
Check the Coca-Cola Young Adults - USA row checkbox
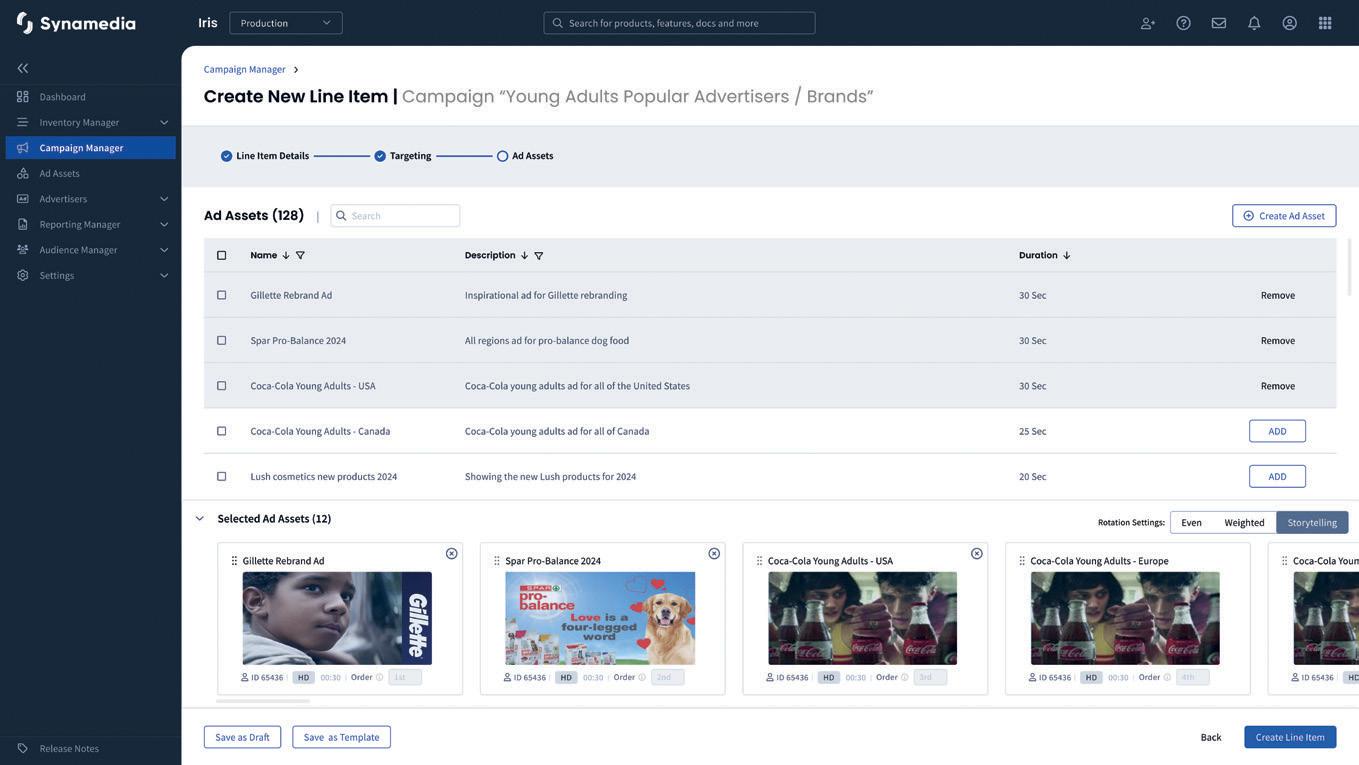click(222, 386)
